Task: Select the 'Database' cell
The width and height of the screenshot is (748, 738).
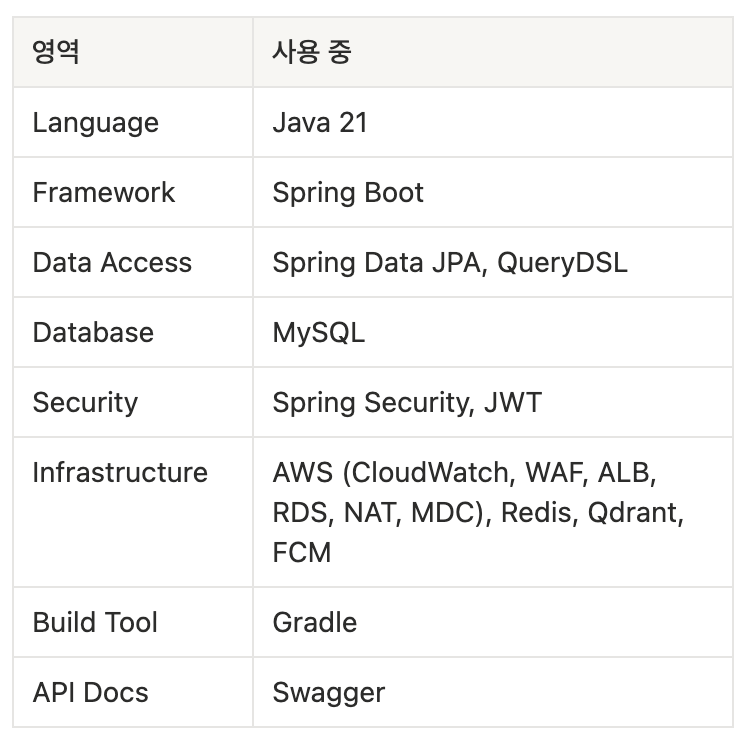Action: click(x=133, y=333)
